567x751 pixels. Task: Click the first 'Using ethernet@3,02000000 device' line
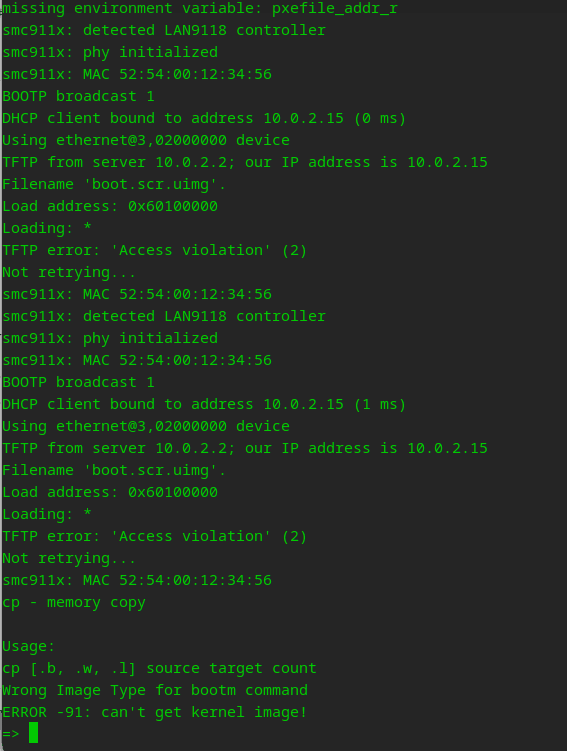(146, 140)
